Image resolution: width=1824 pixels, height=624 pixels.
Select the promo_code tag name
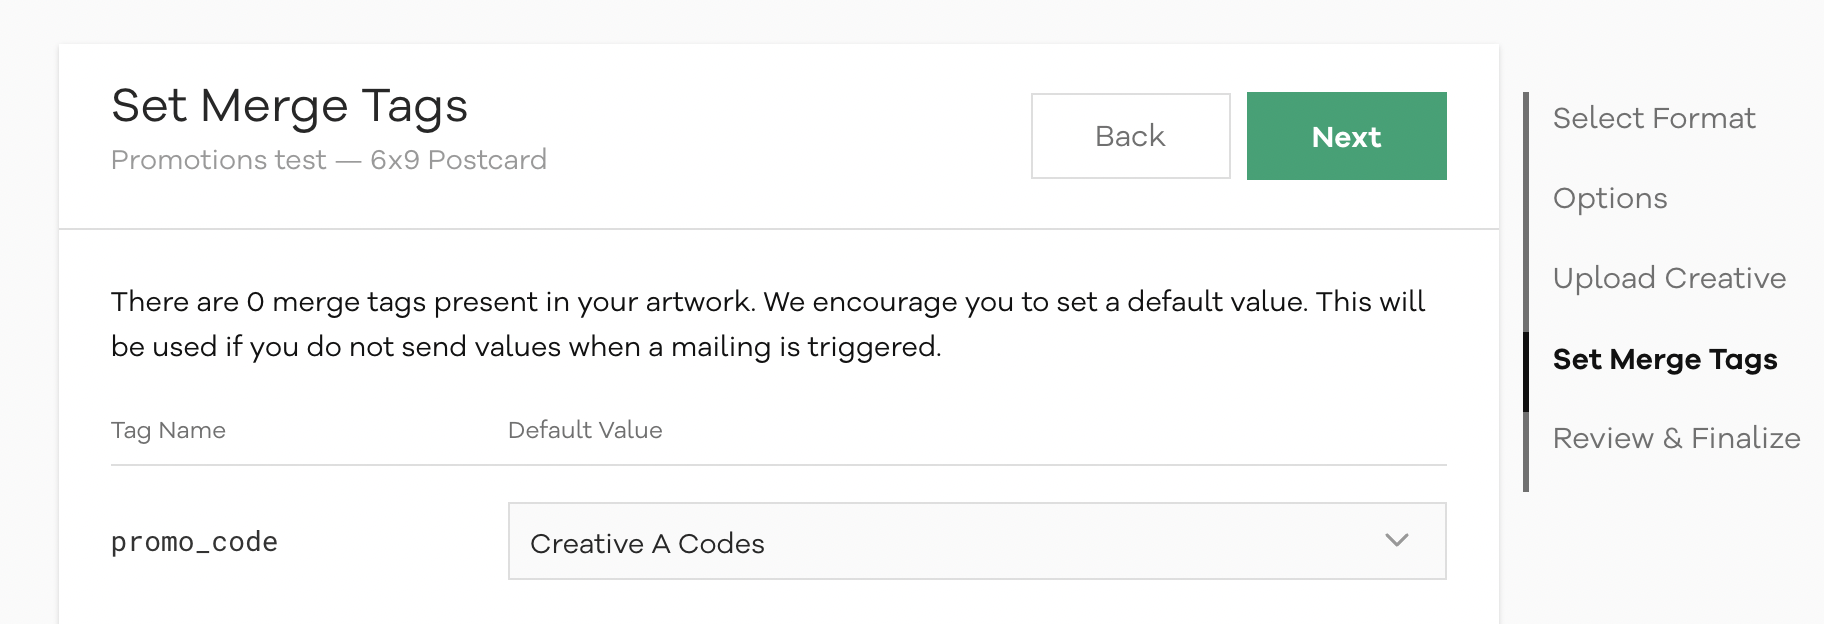pos(194,542)
